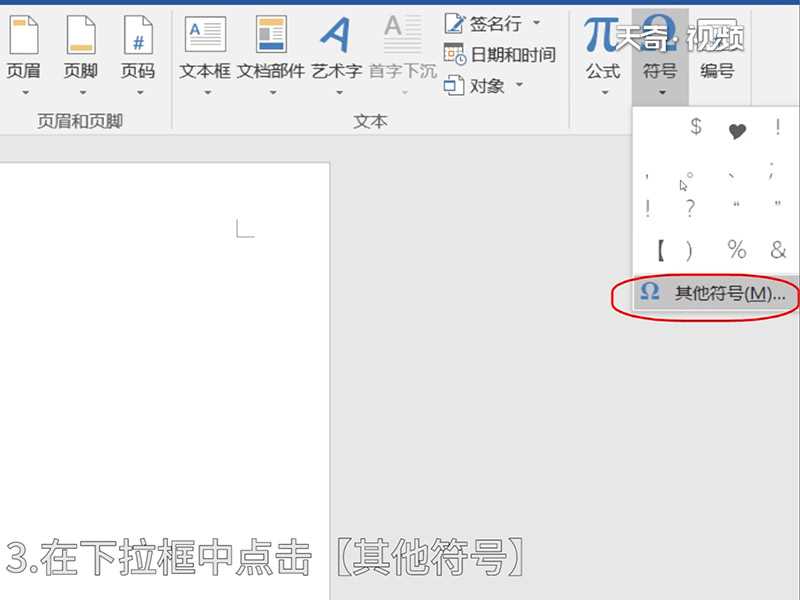
Task: Select the percent symbol in the gallery
Action: (x=736, y=250)
